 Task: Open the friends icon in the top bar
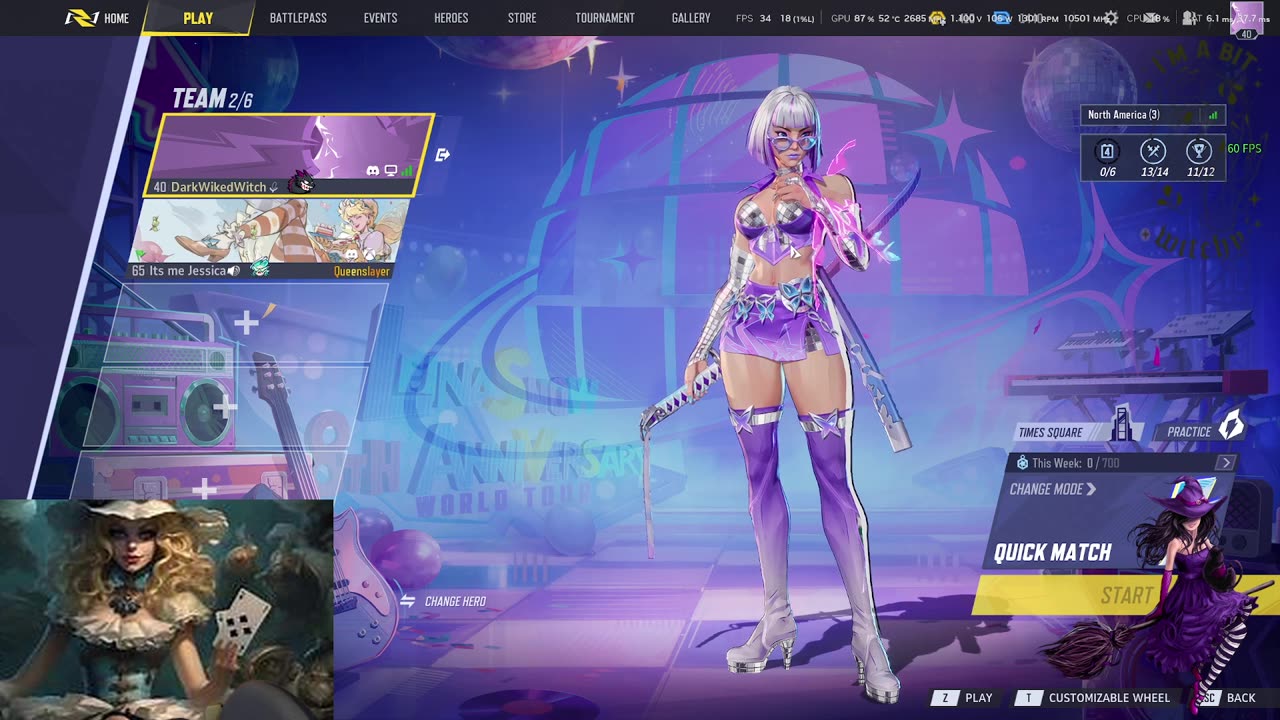pos(1191,18)
